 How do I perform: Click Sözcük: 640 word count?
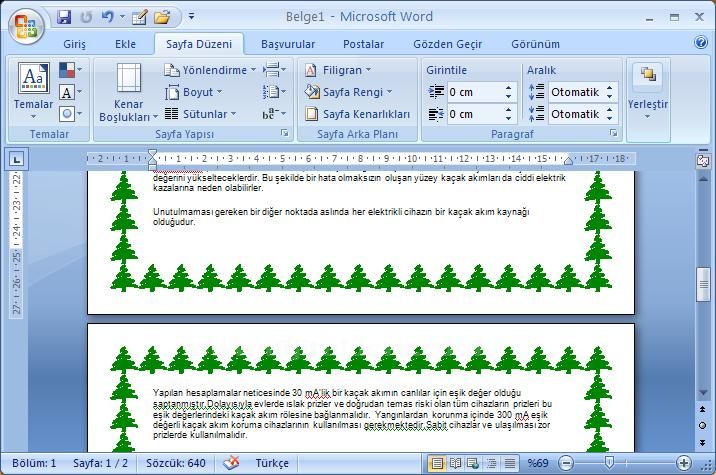point(176,463)
